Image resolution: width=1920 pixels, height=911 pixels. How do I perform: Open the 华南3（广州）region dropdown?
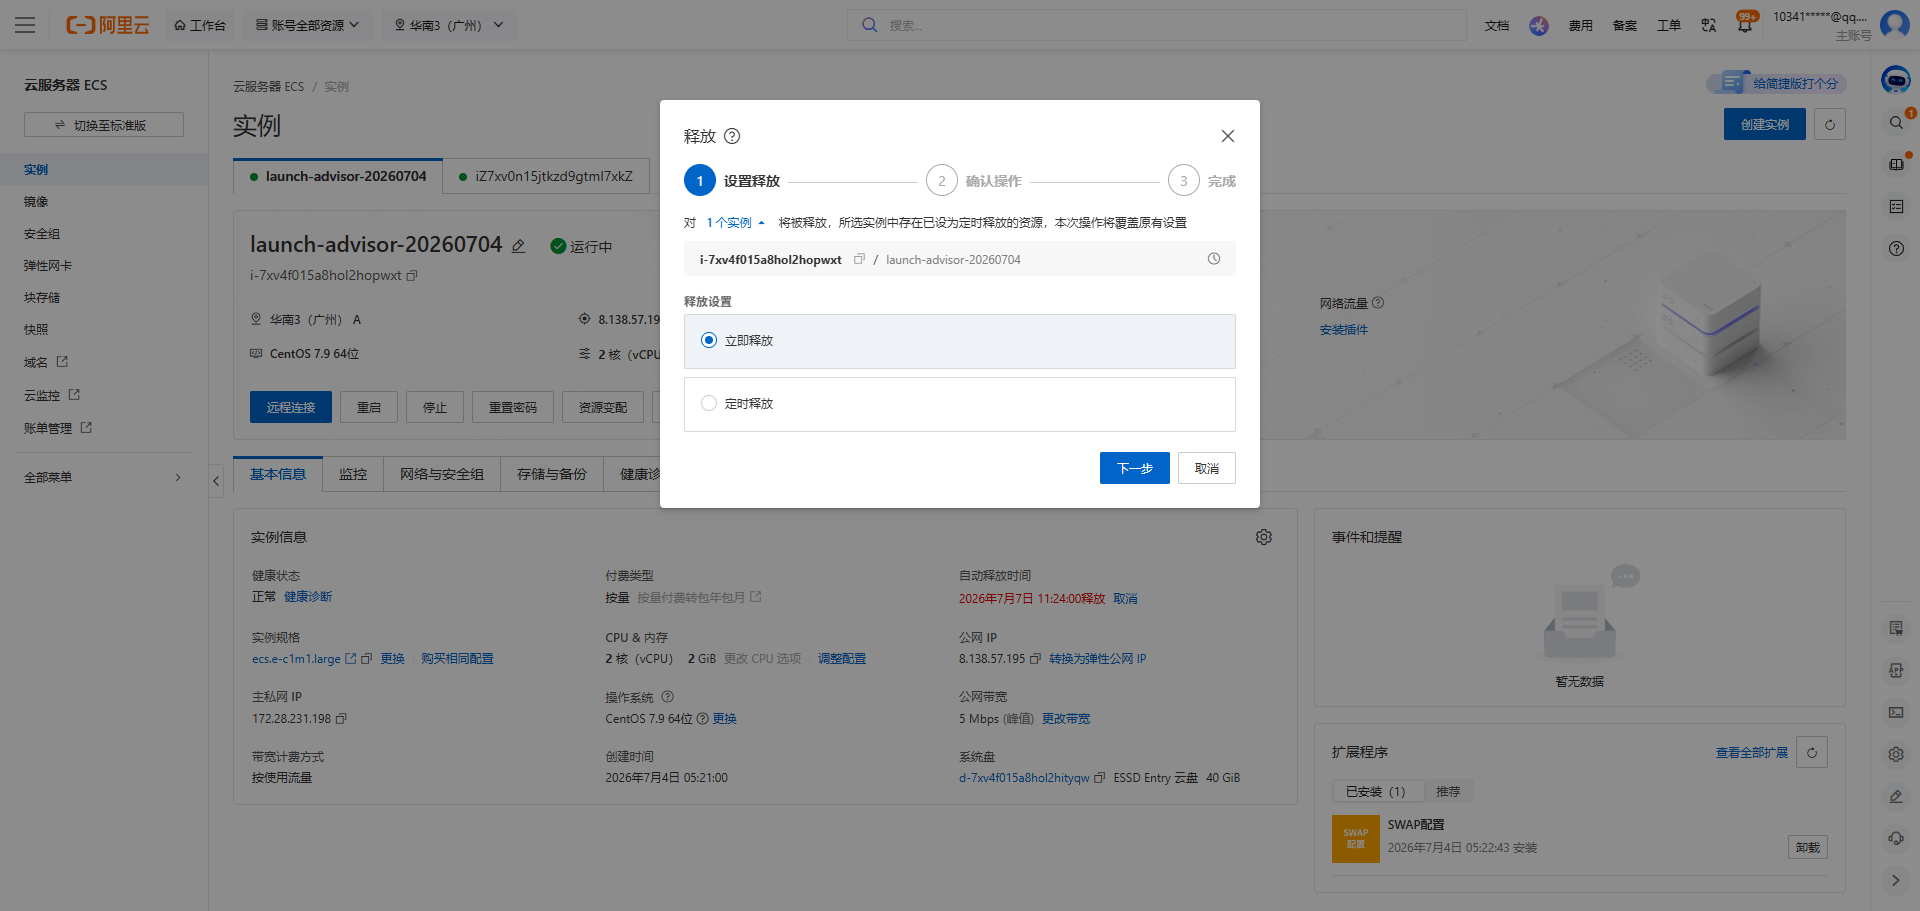coord(449,25)
